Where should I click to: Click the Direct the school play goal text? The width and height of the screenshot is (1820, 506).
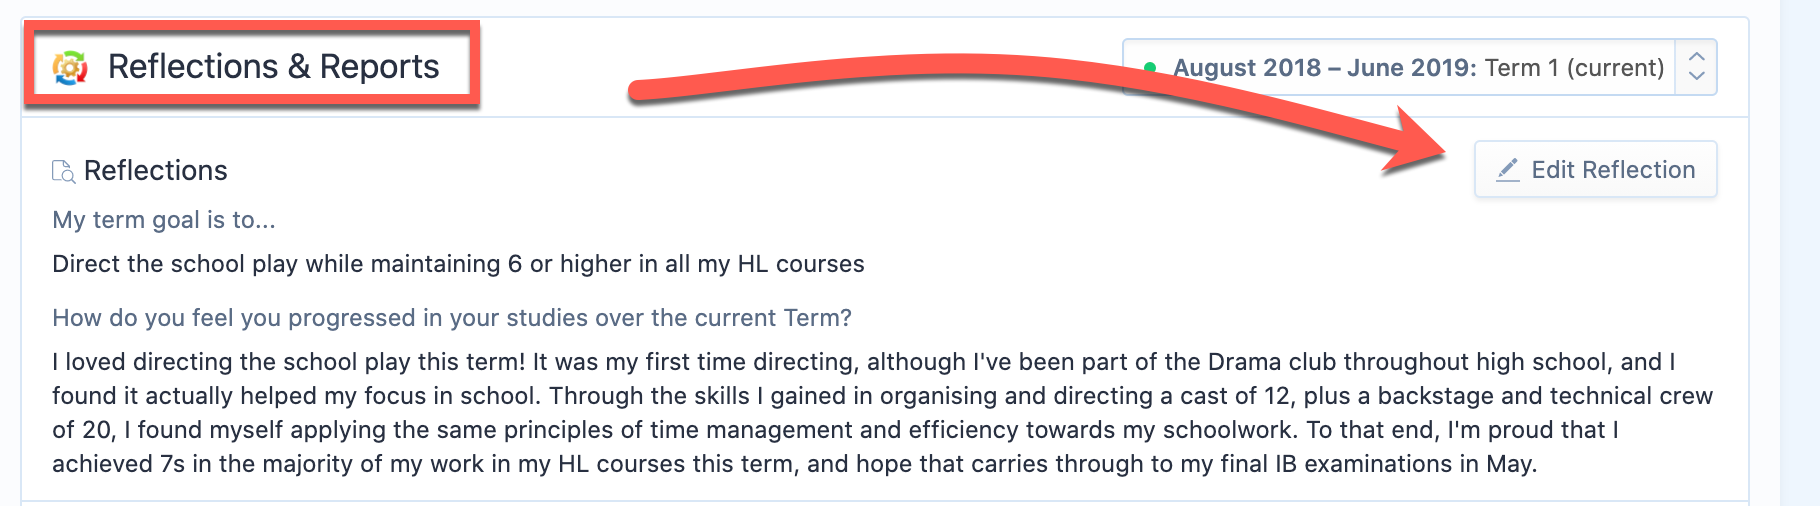pyautogui.click(x=458, y=264)
